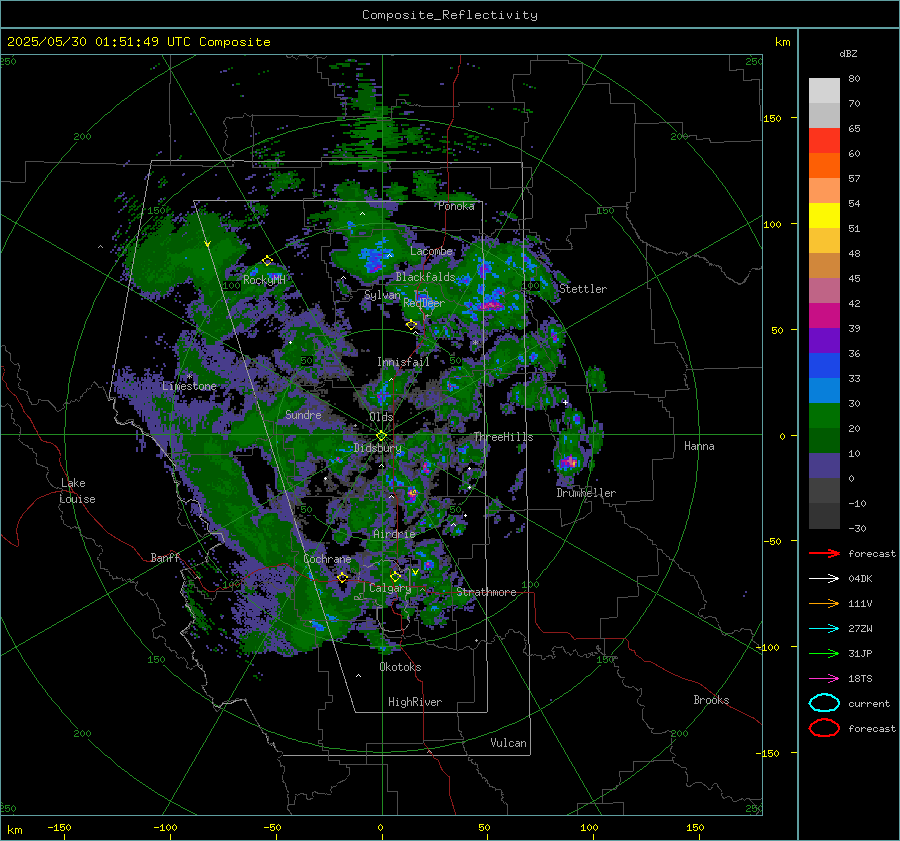Click the HighRiver label on map

point(415,702)
